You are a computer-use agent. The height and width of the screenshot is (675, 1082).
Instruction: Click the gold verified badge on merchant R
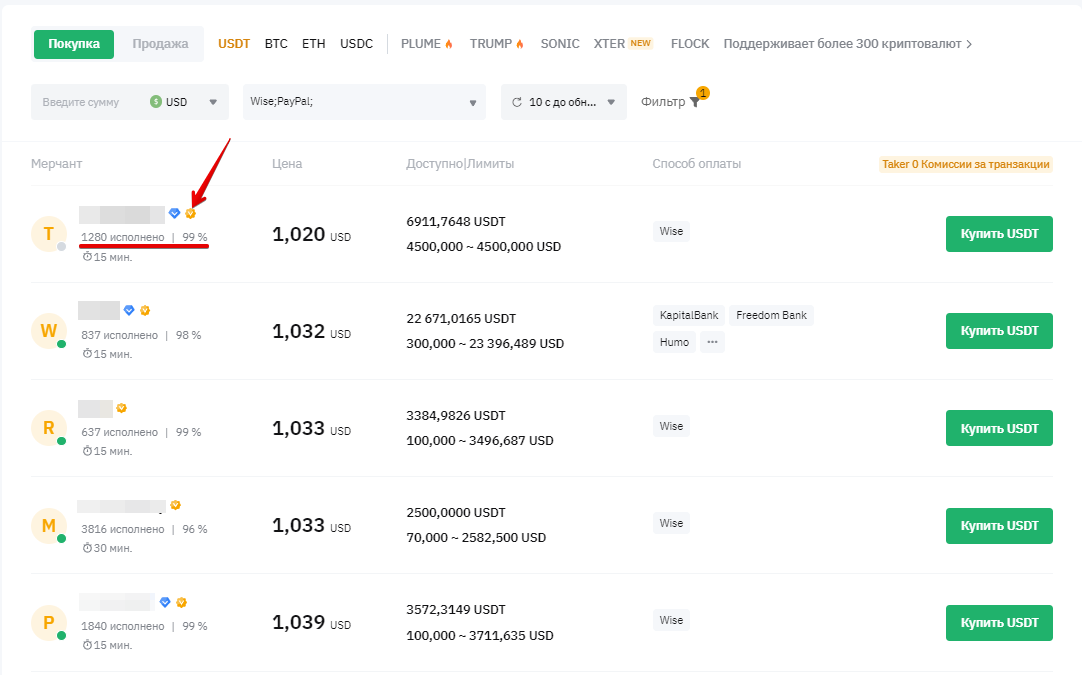coord(121,408)
